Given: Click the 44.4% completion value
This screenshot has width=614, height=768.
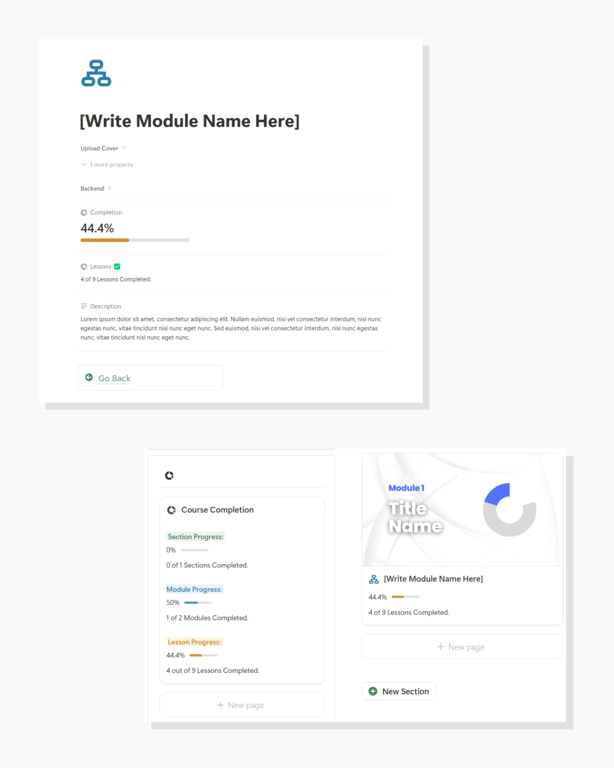Looking at the screenshot, I should pos(97,228).
